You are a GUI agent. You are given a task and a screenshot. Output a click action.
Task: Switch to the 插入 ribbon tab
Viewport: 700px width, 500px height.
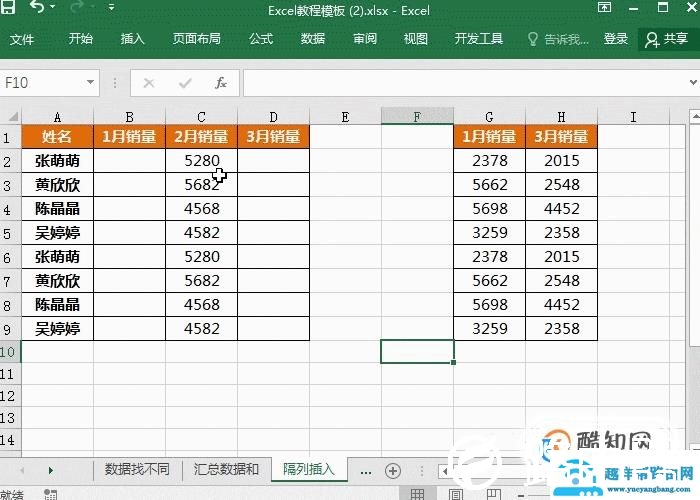coord(133,39)
